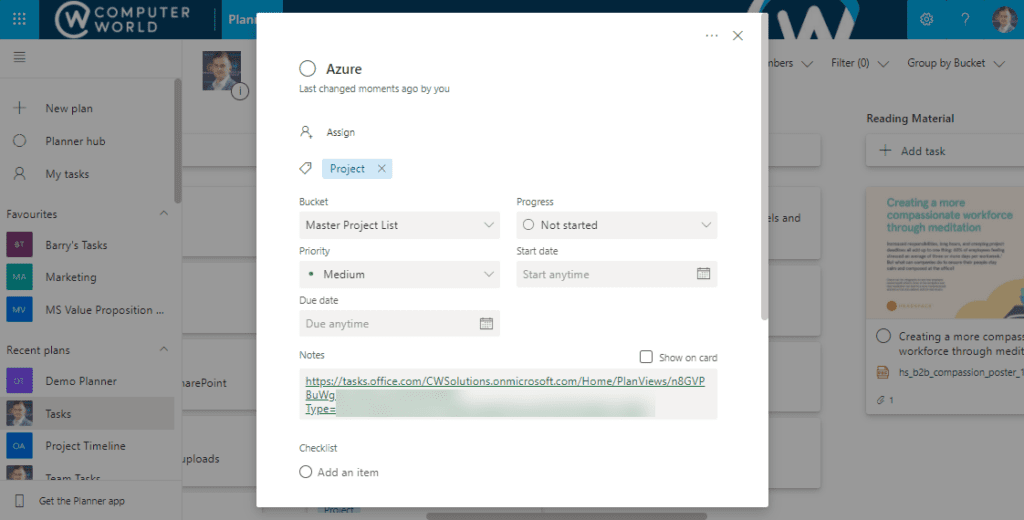This screenshot has height=520, width=1024.
Task: Click Get the Planner app link
Action: (x=82, y=501)
